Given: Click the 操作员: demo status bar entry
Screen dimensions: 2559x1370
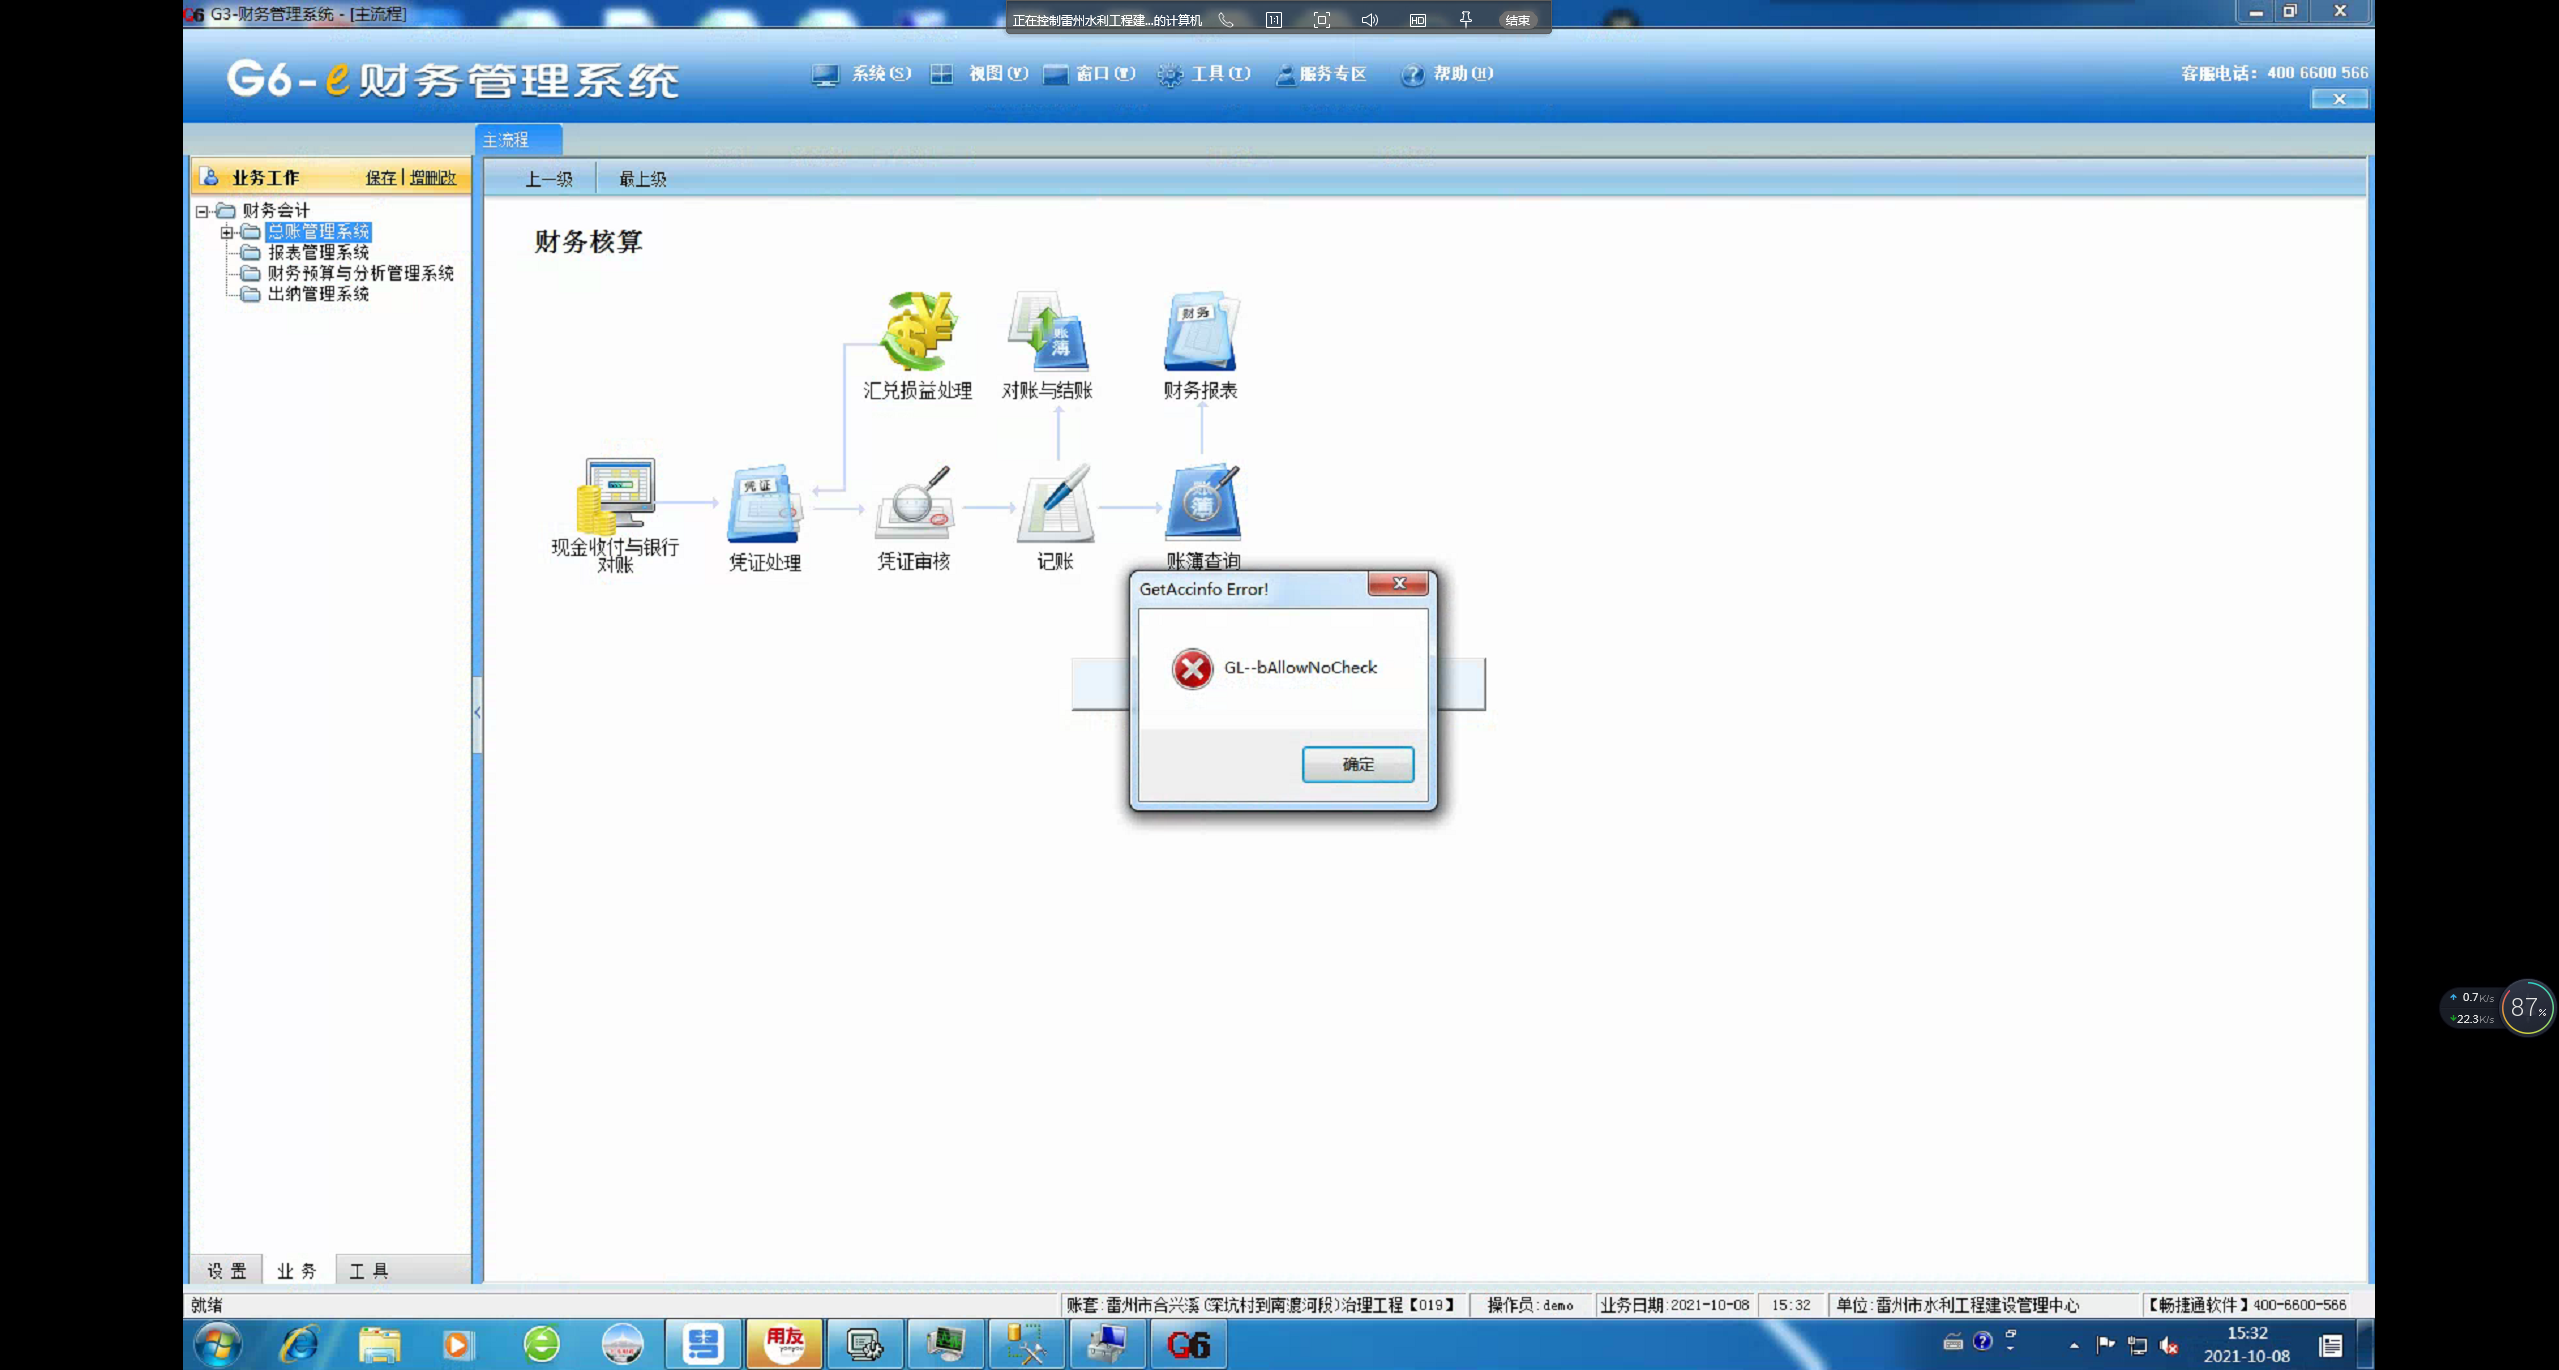Looking at the screenshot, I should [1529, 1304].
